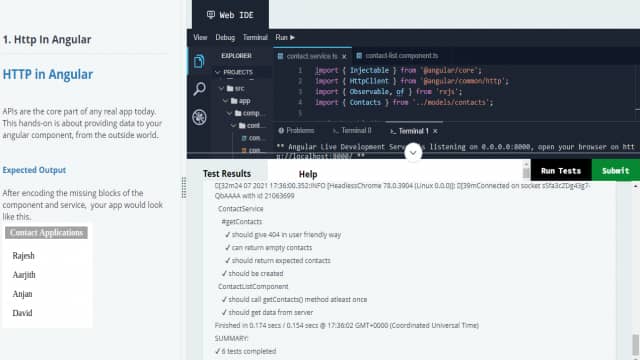Click the 'ContactListComponent' suite line

tap(253, 287)
